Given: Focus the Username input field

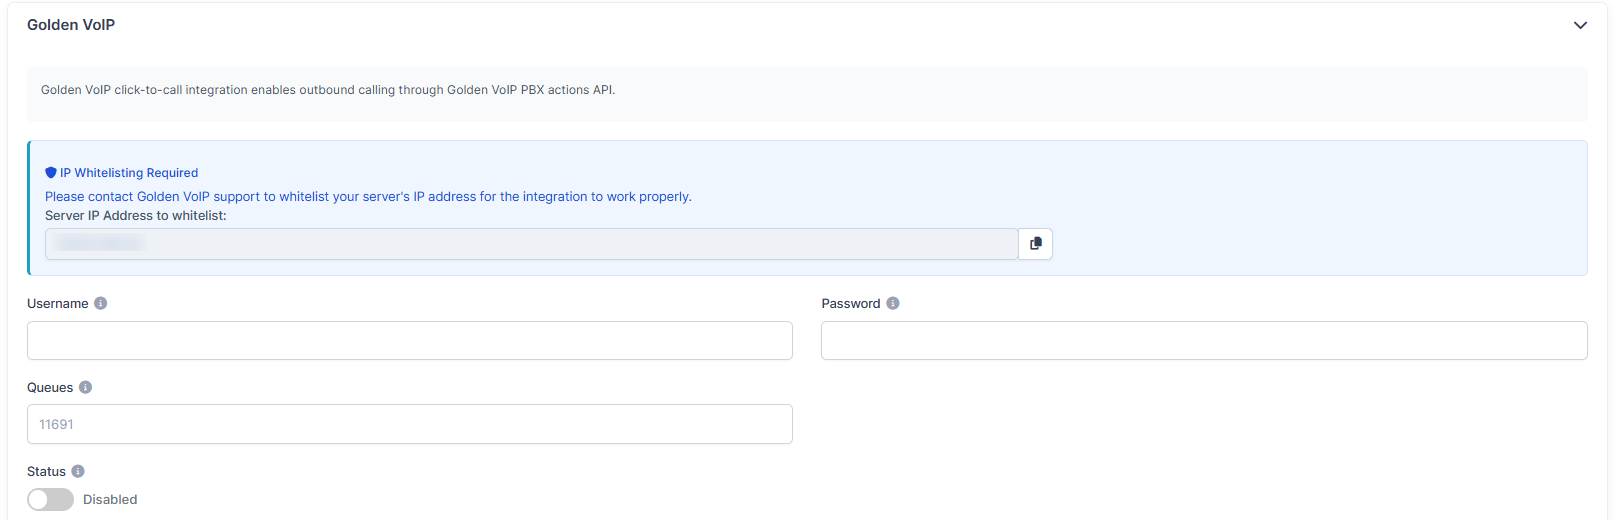Looking at the screenshot, I should (409, 340).
